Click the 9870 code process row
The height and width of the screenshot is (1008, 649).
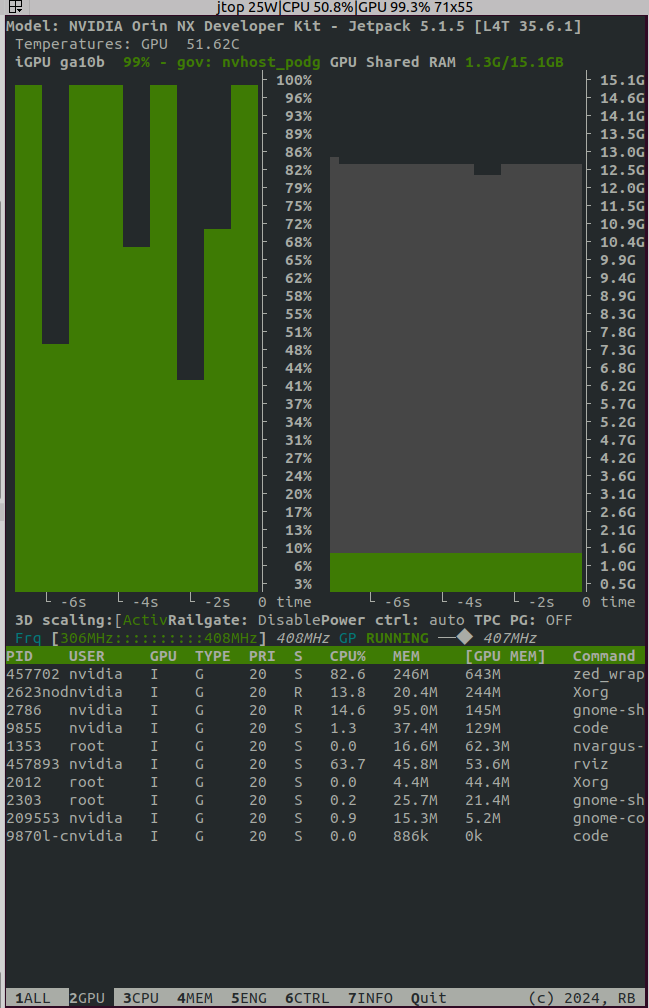pos(324,836)
